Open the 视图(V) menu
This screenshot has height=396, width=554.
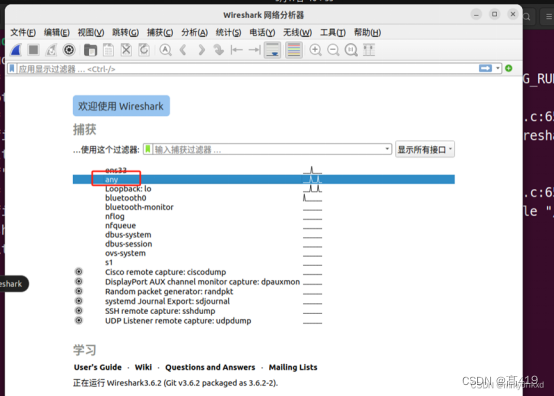point(91,32)
